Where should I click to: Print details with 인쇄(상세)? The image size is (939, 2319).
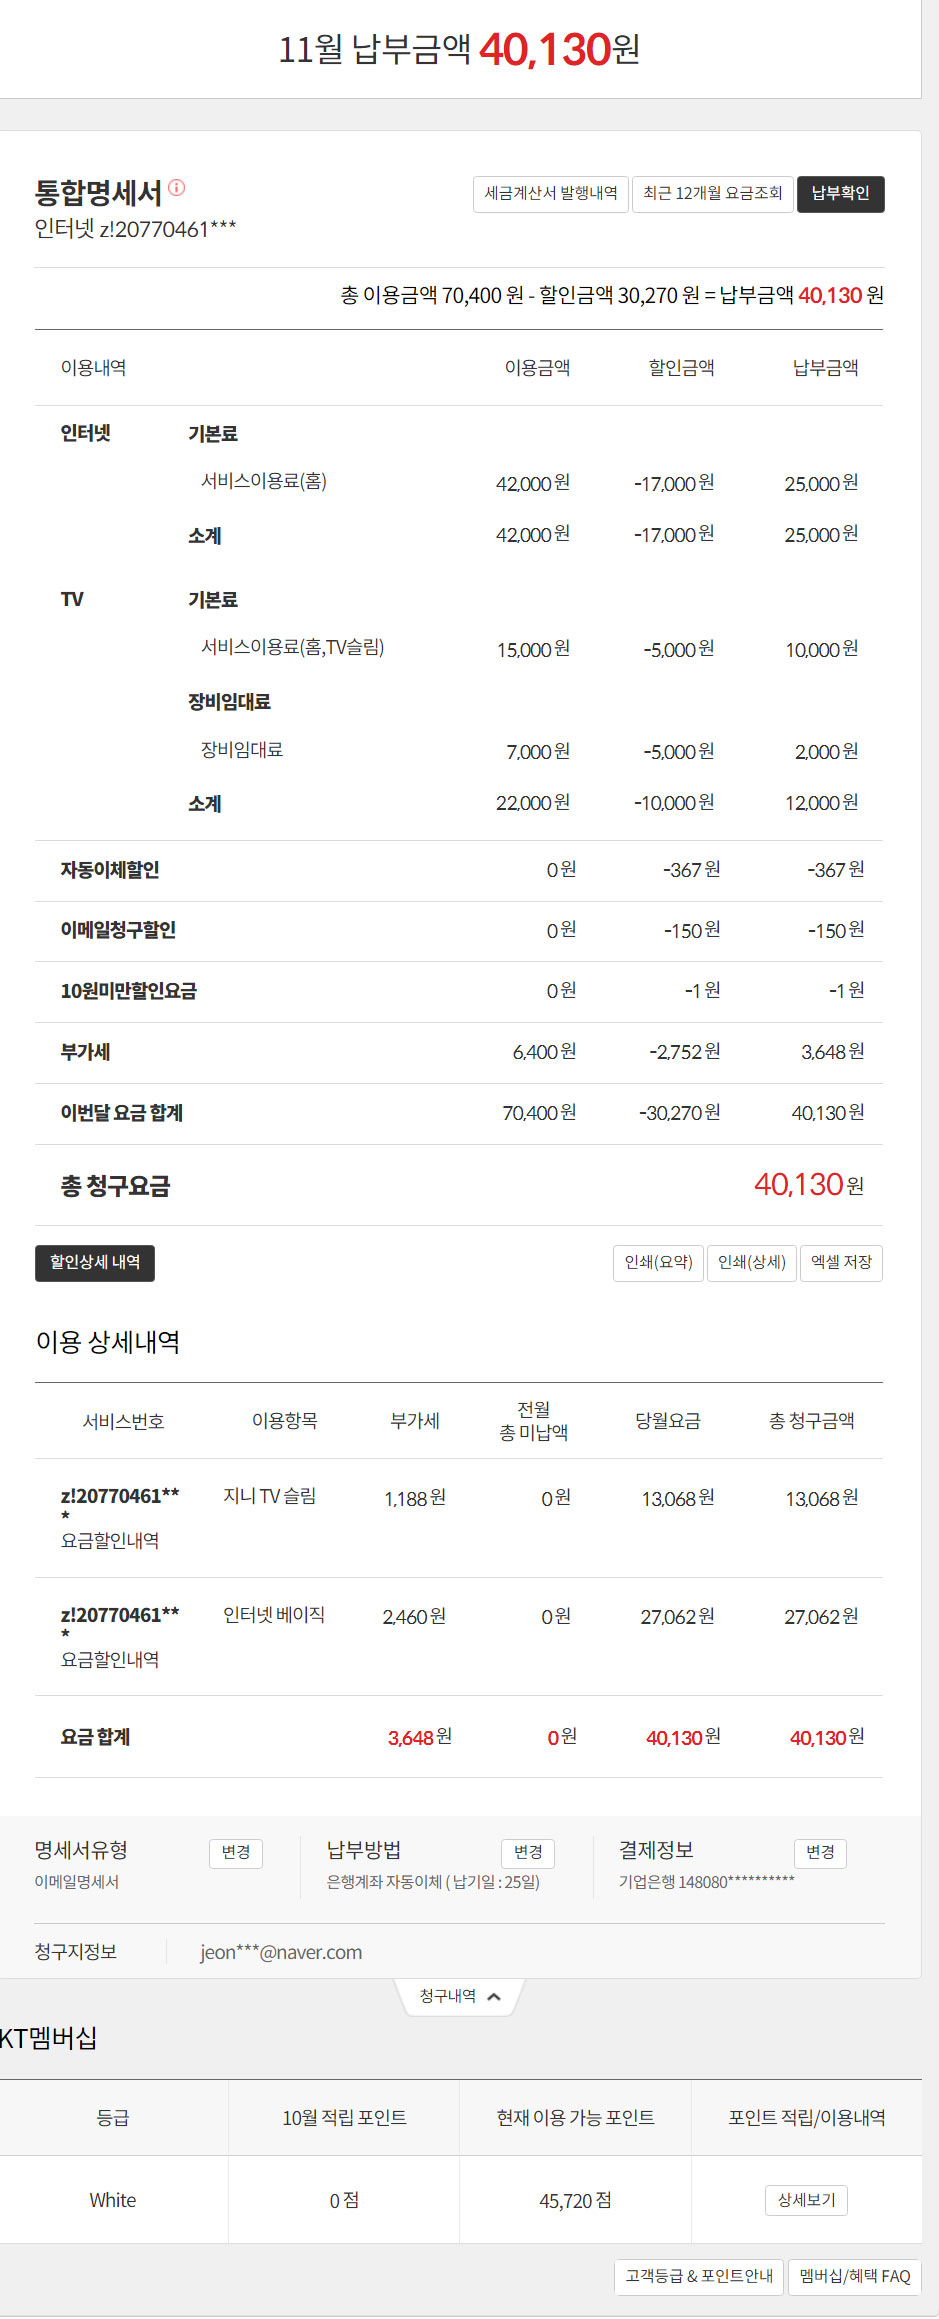coord(752,1263)
